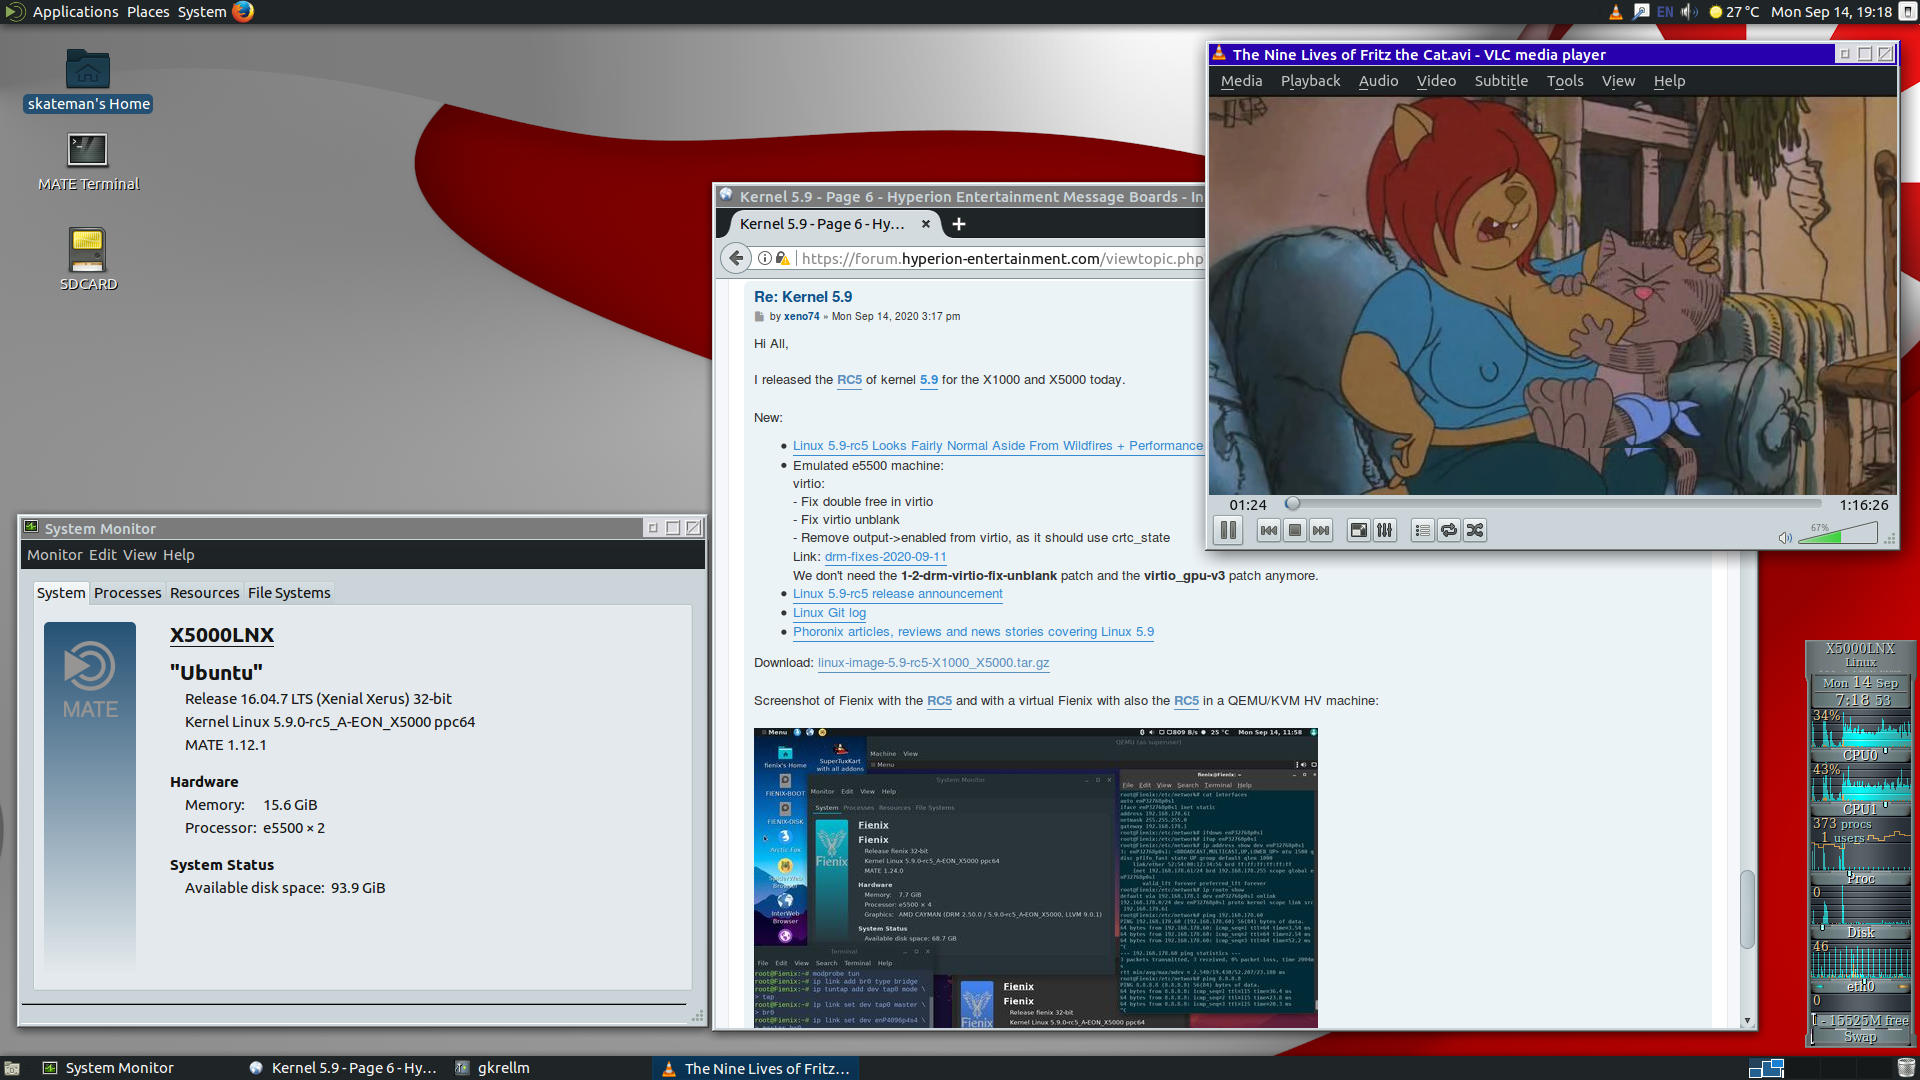Image resolution: width=1920 pixels, height=1080 pixels.
Task: Open System Monitor's Help menu
Action: pyautogui.click(x=179, y=555)
